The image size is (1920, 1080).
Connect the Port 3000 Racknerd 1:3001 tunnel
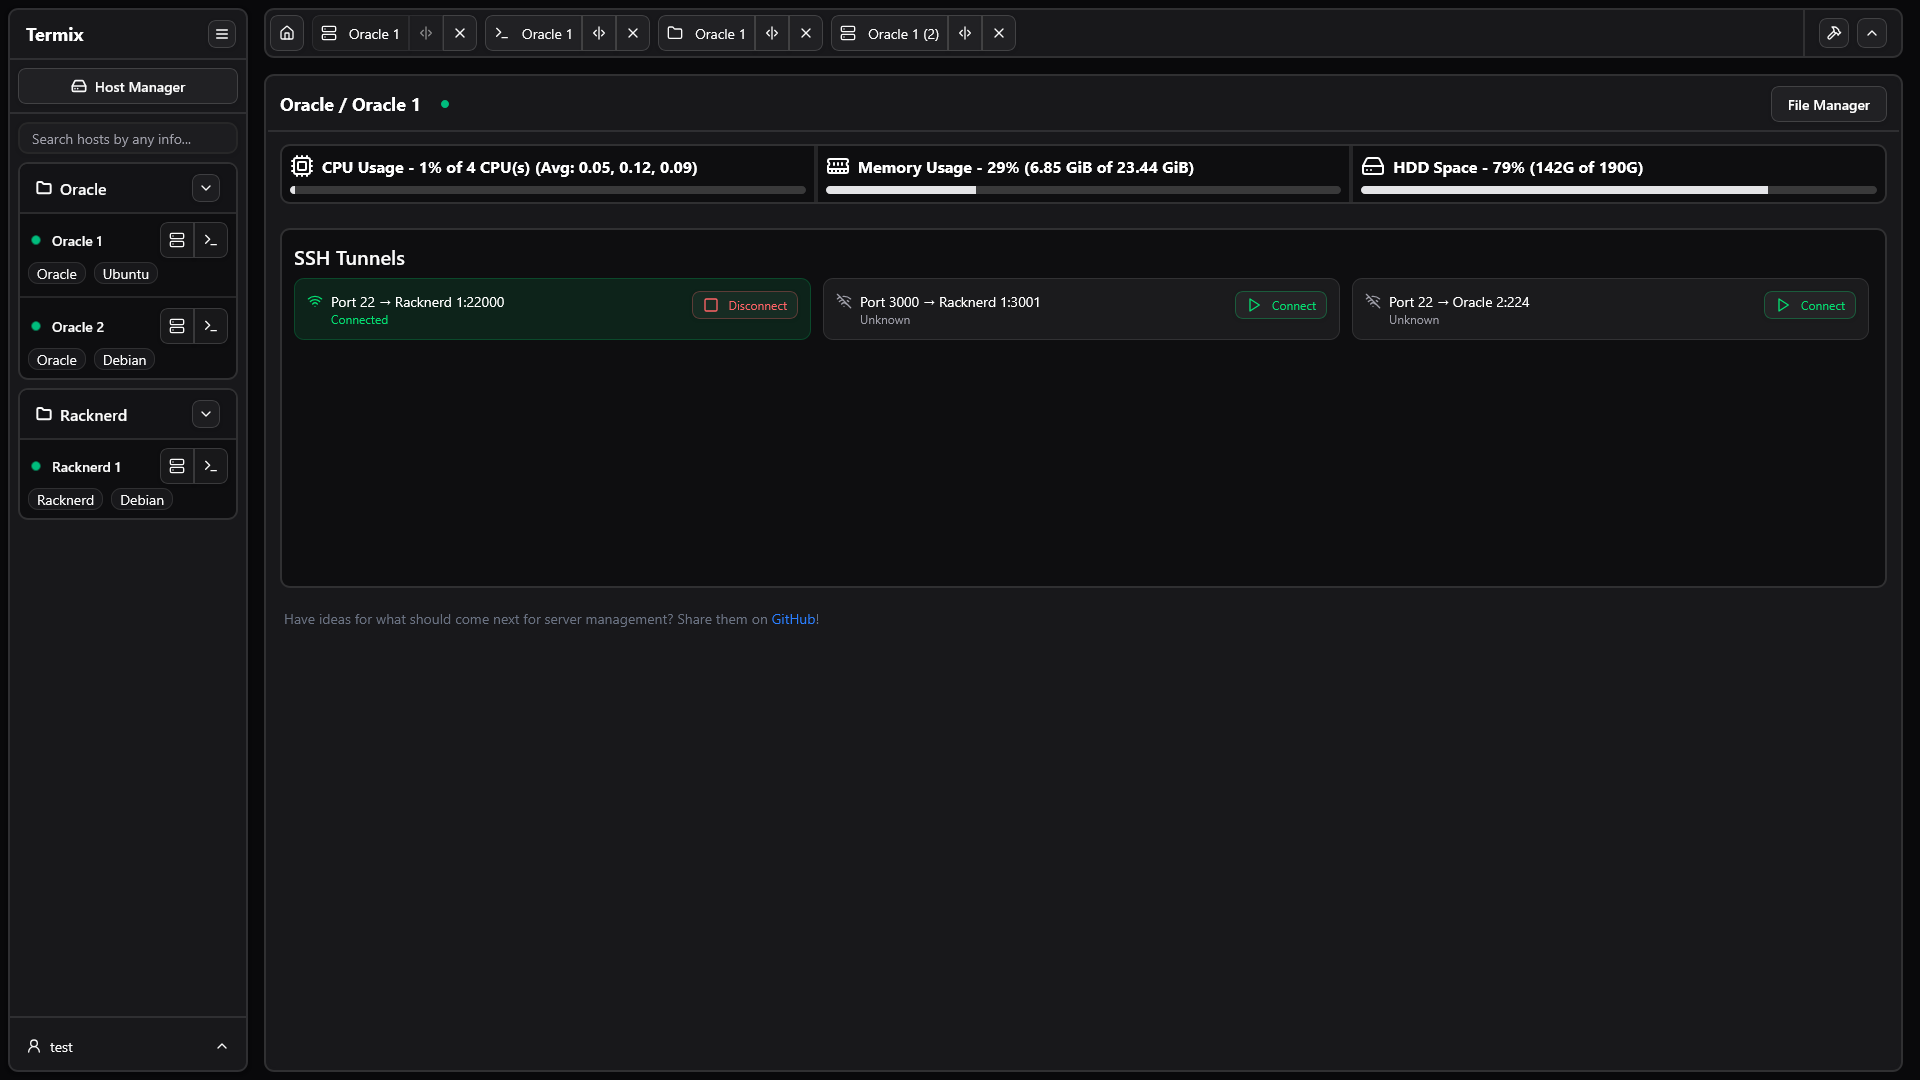coord(1281,306)
